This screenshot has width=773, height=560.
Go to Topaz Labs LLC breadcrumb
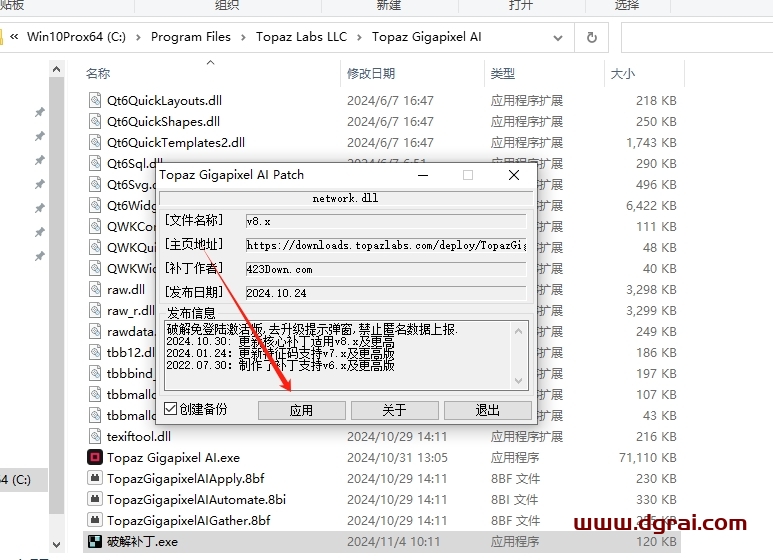tap(301, 37)
